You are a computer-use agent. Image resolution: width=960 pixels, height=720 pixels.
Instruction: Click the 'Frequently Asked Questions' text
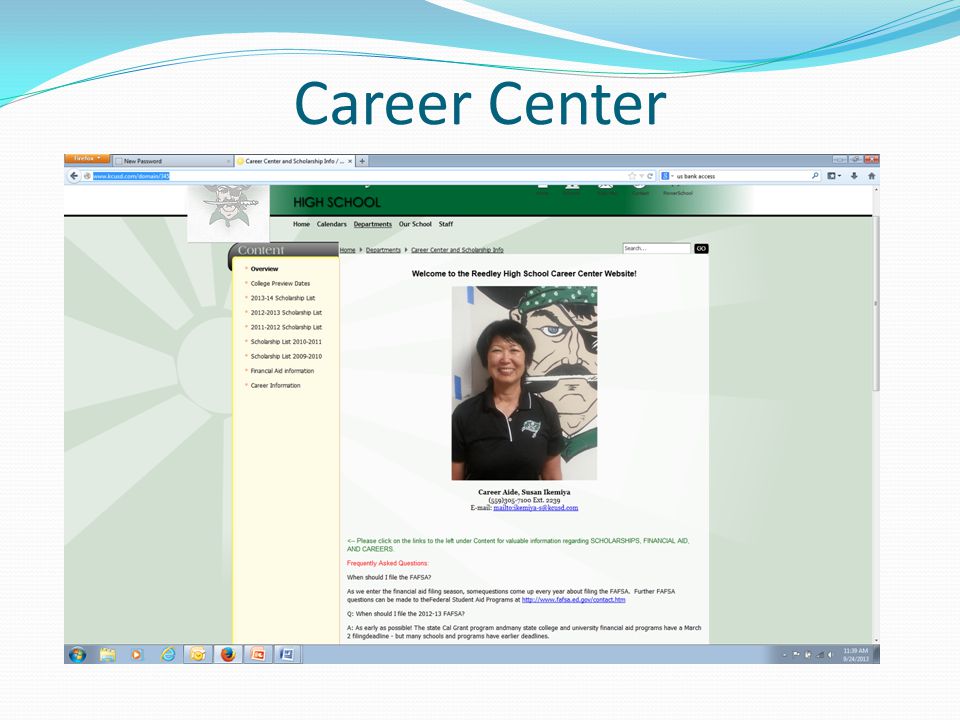tap(388, 563)
